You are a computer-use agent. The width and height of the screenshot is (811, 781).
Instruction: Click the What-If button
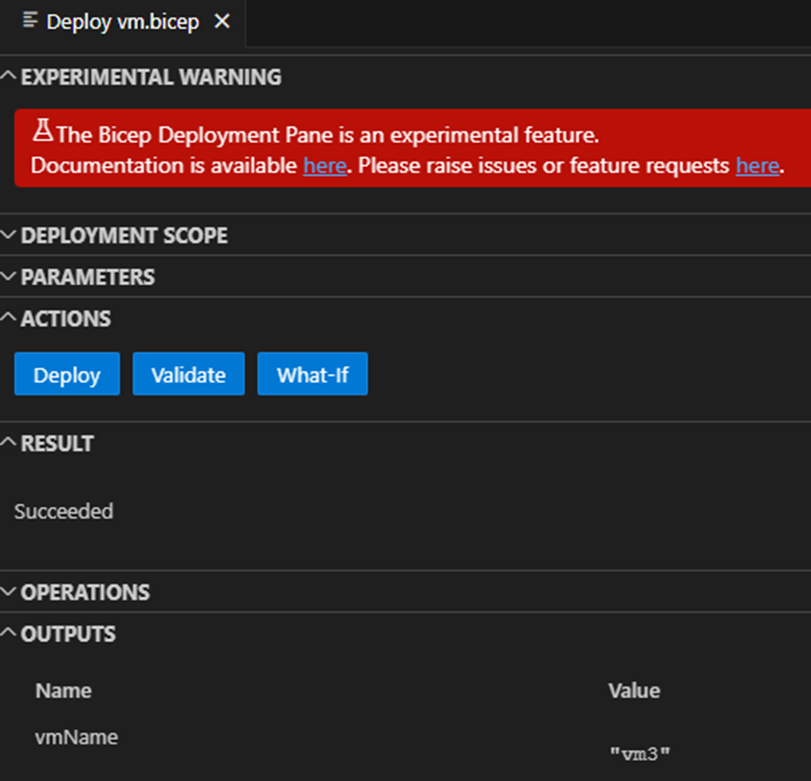[x=312, y=375]
